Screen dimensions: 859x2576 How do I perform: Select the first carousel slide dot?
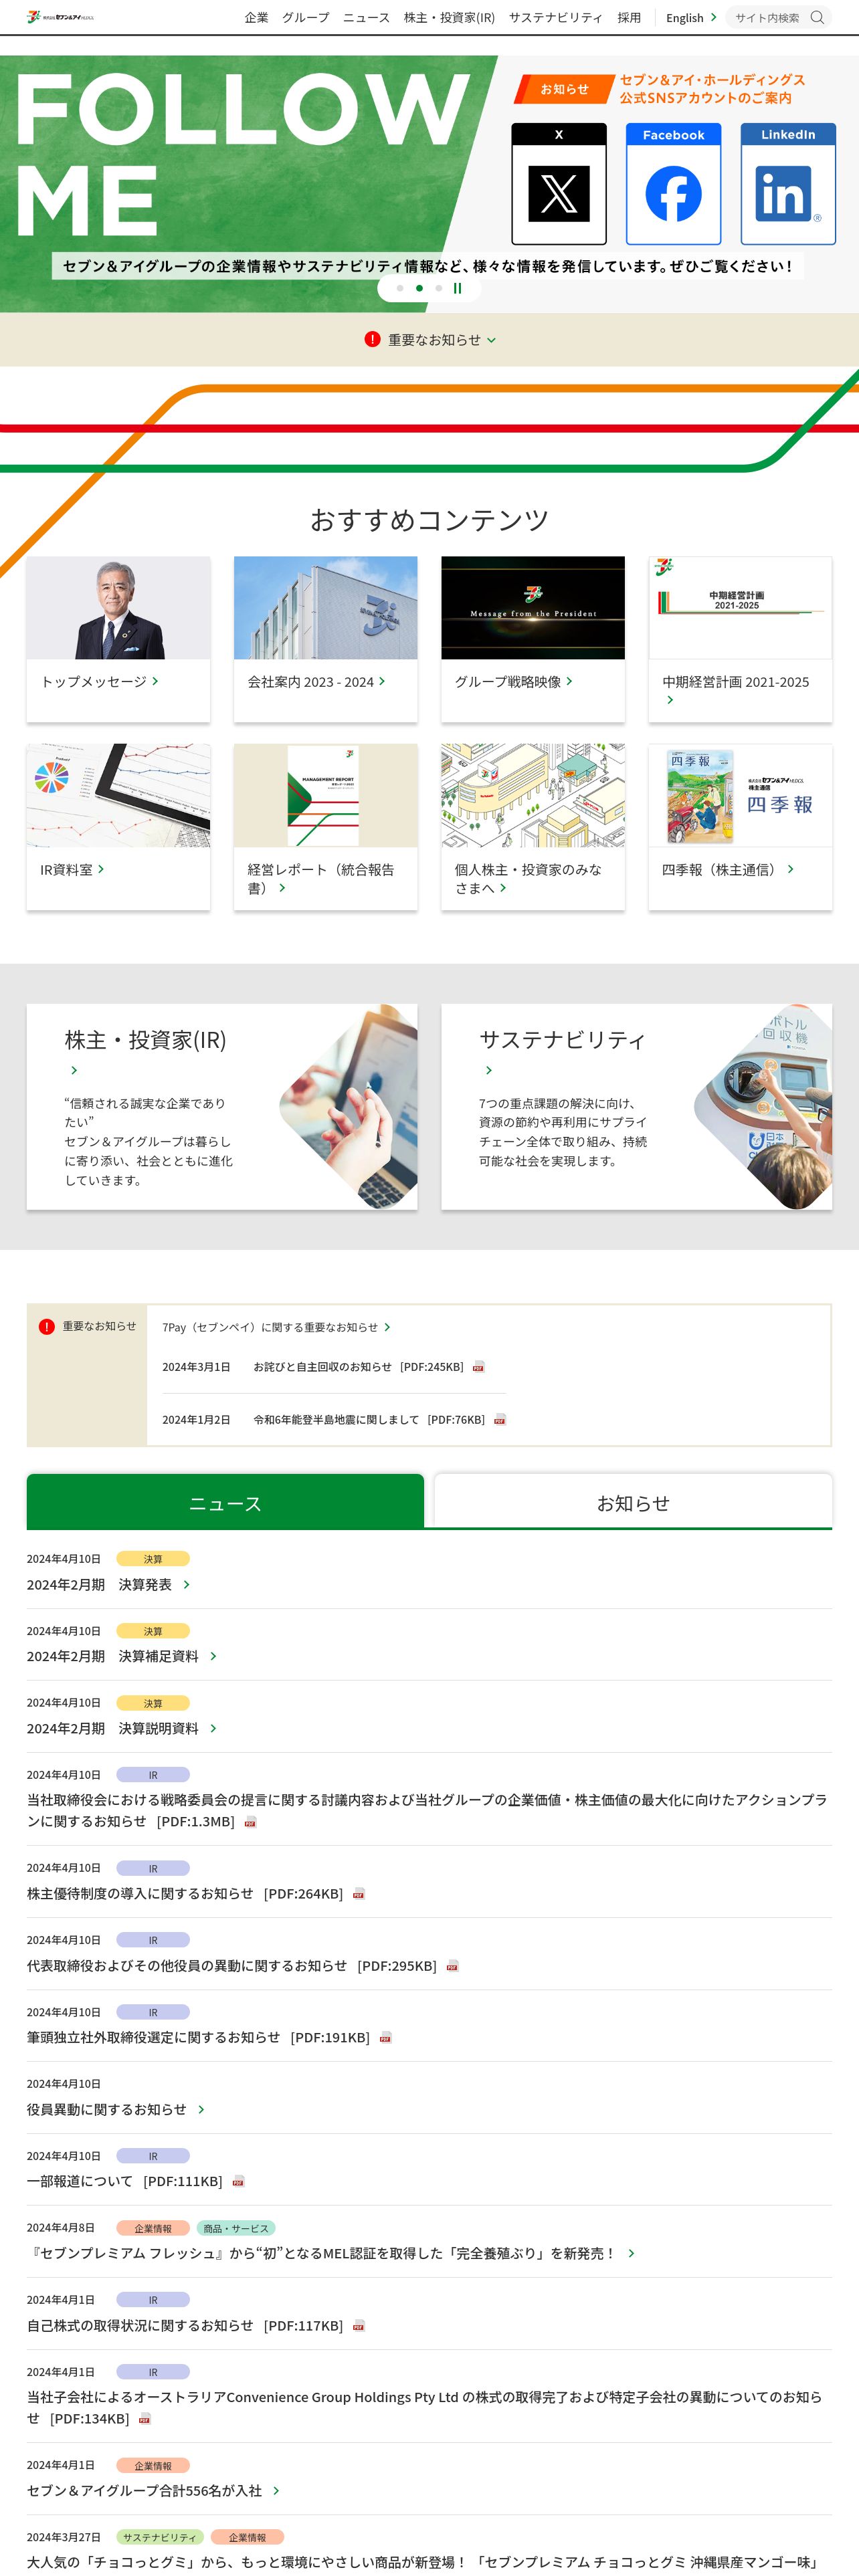tap(400, 288)
